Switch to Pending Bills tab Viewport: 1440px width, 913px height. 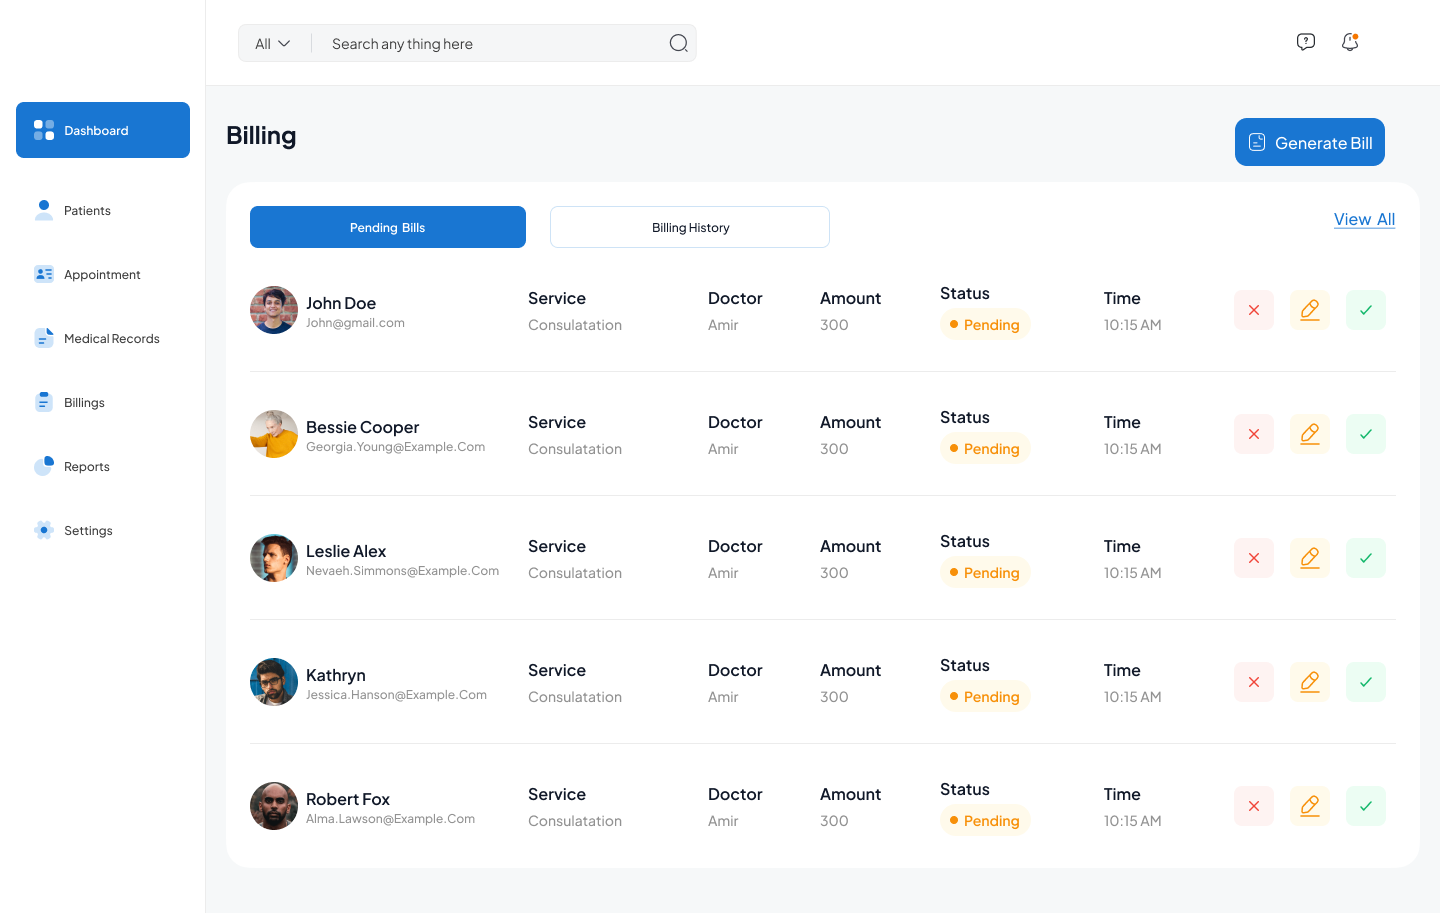(388, 227)
